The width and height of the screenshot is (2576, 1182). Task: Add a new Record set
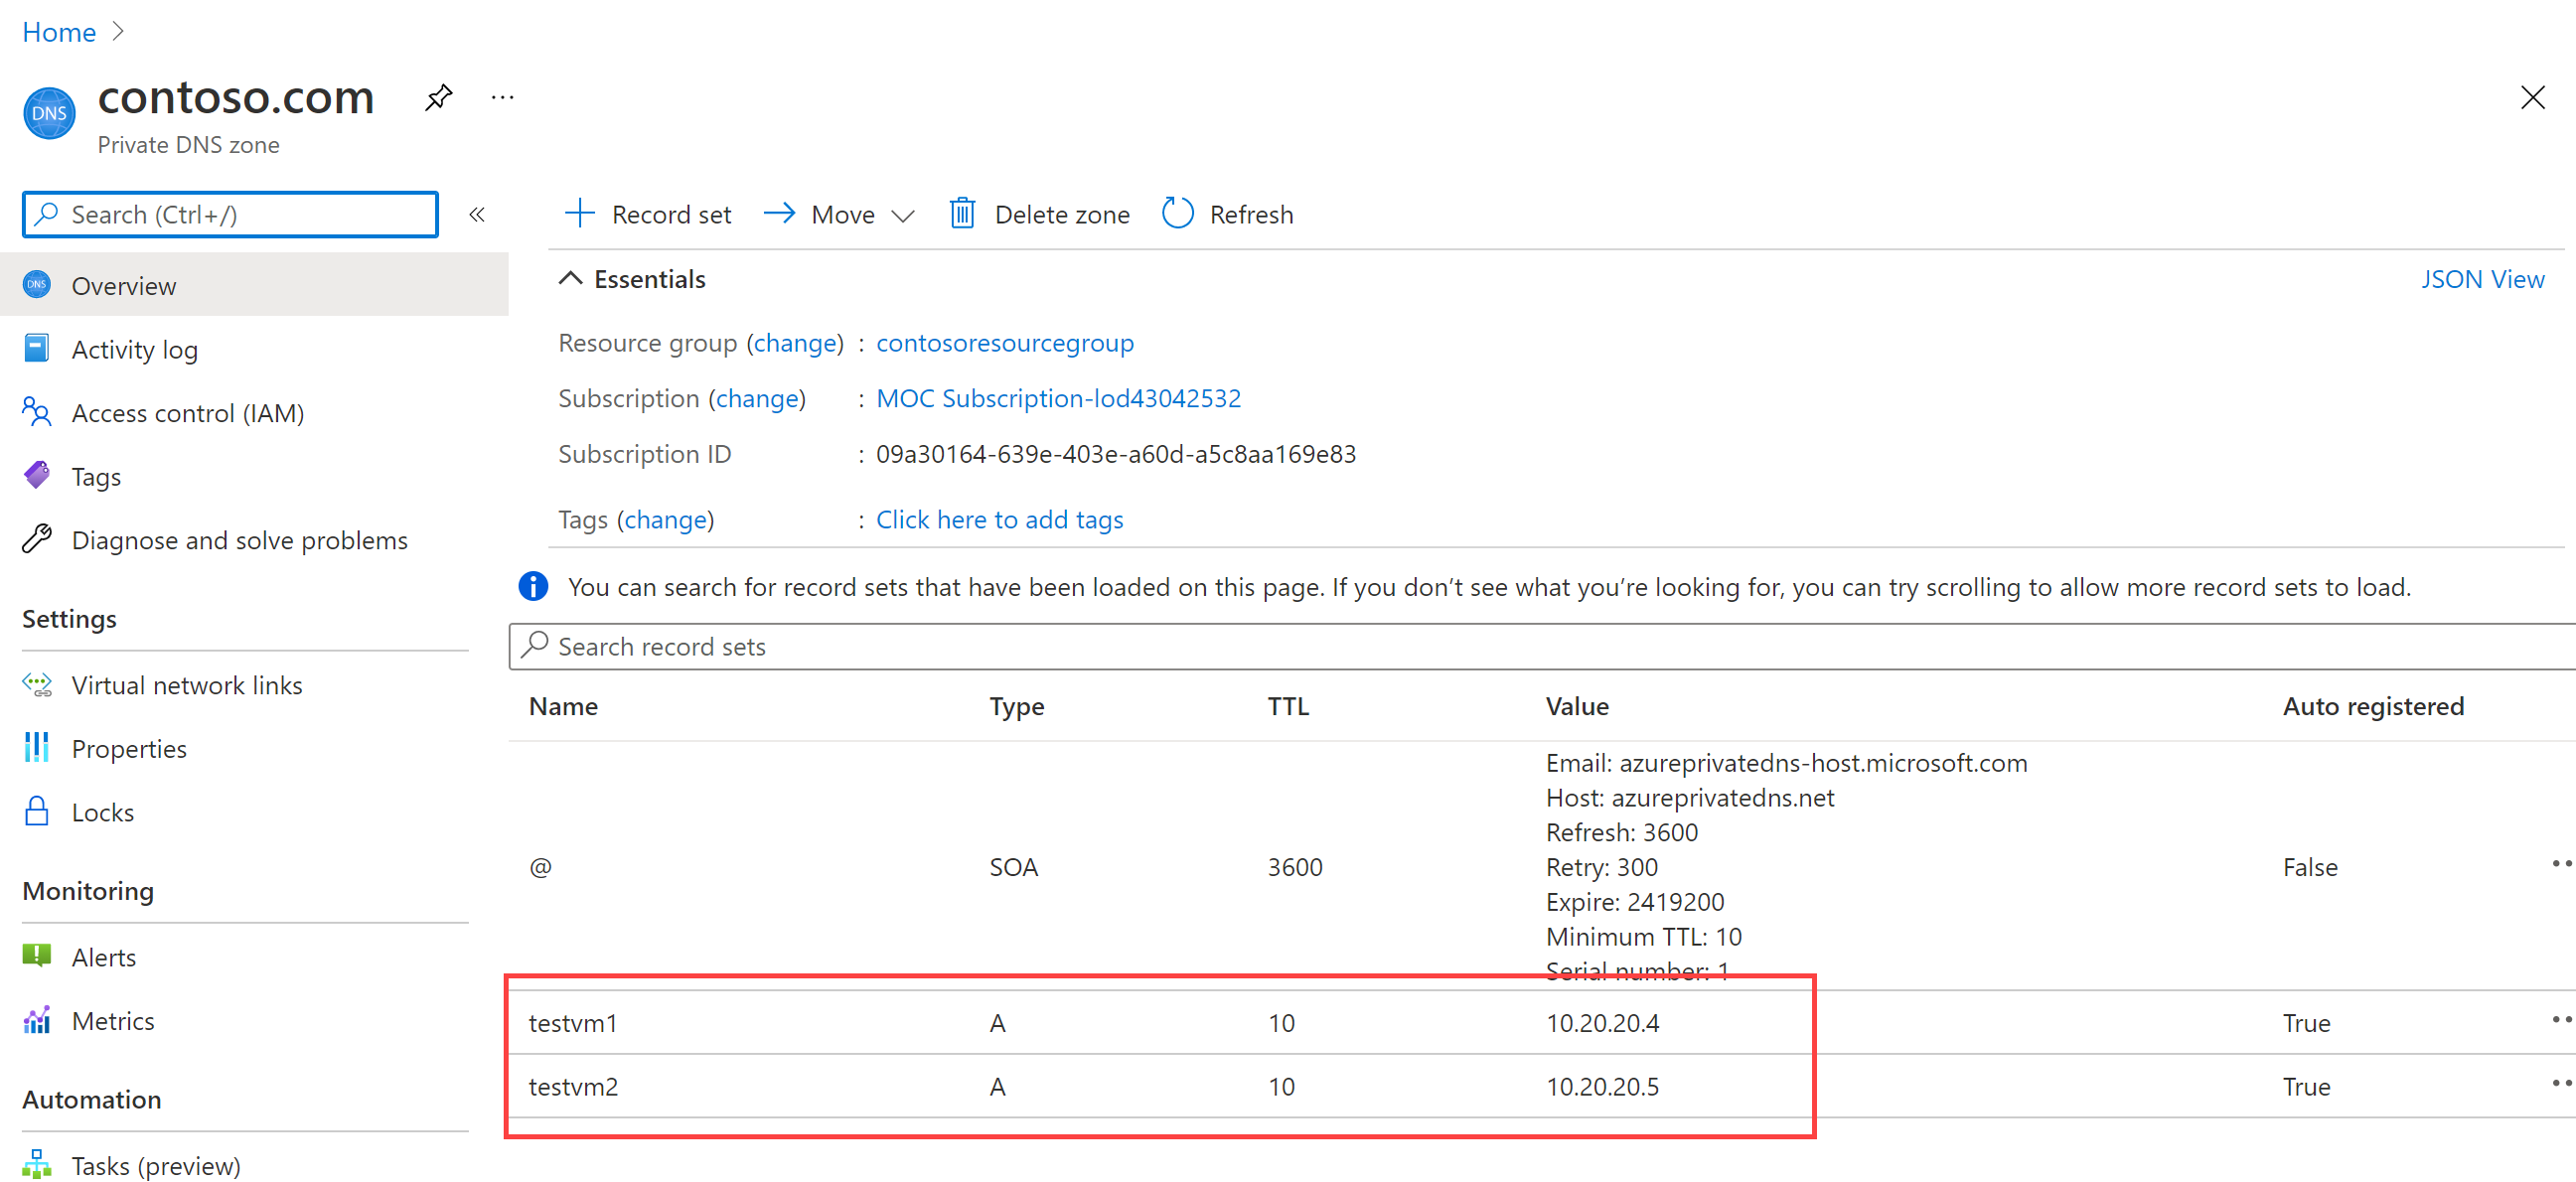646,213
